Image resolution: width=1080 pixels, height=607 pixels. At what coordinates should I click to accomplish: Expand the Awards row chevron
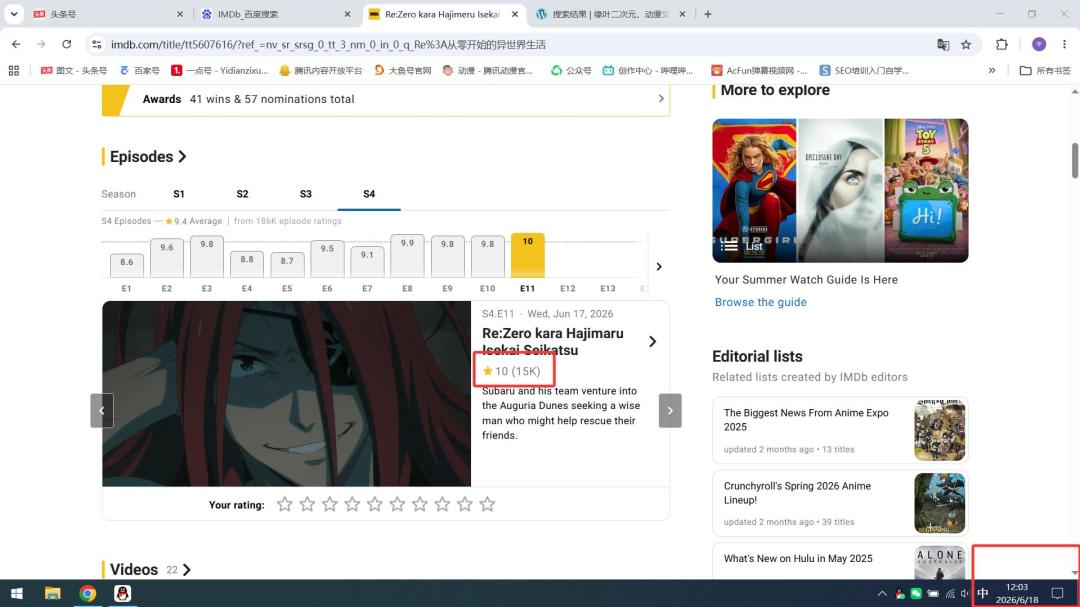tap(661, 99)
